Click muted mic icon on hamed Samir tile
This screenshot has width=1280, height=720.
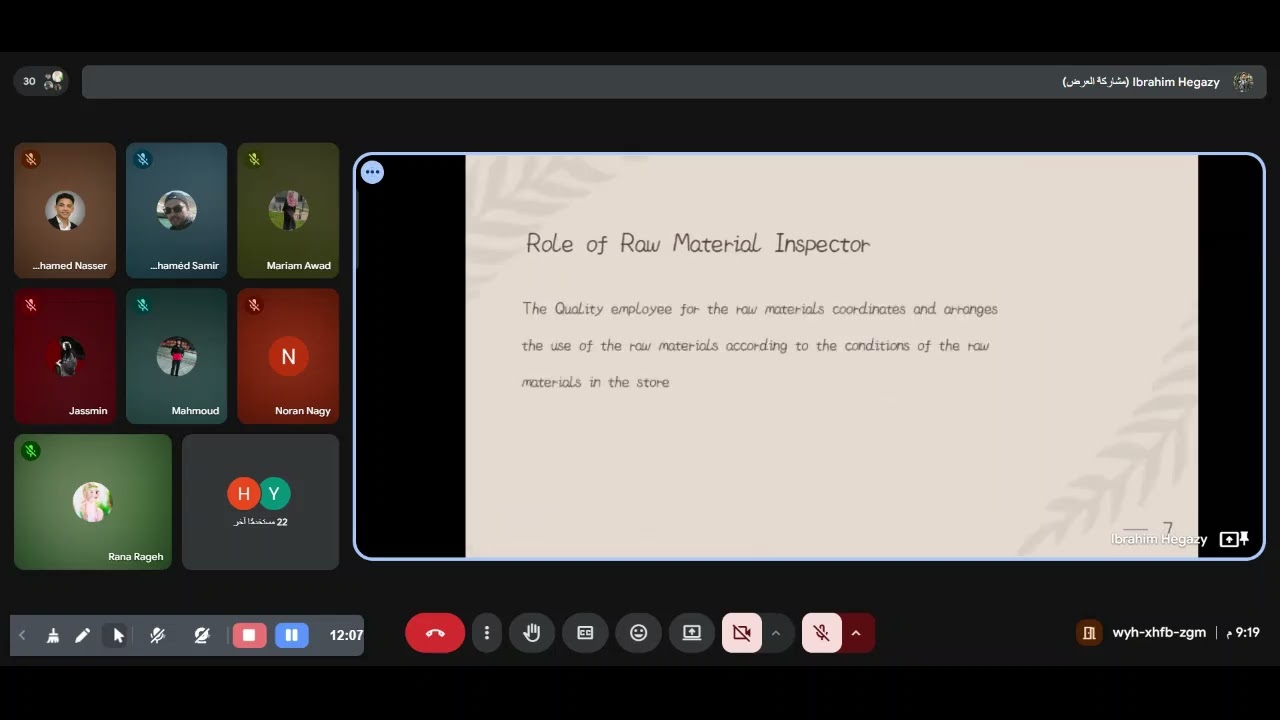click(x=143, y=159)
